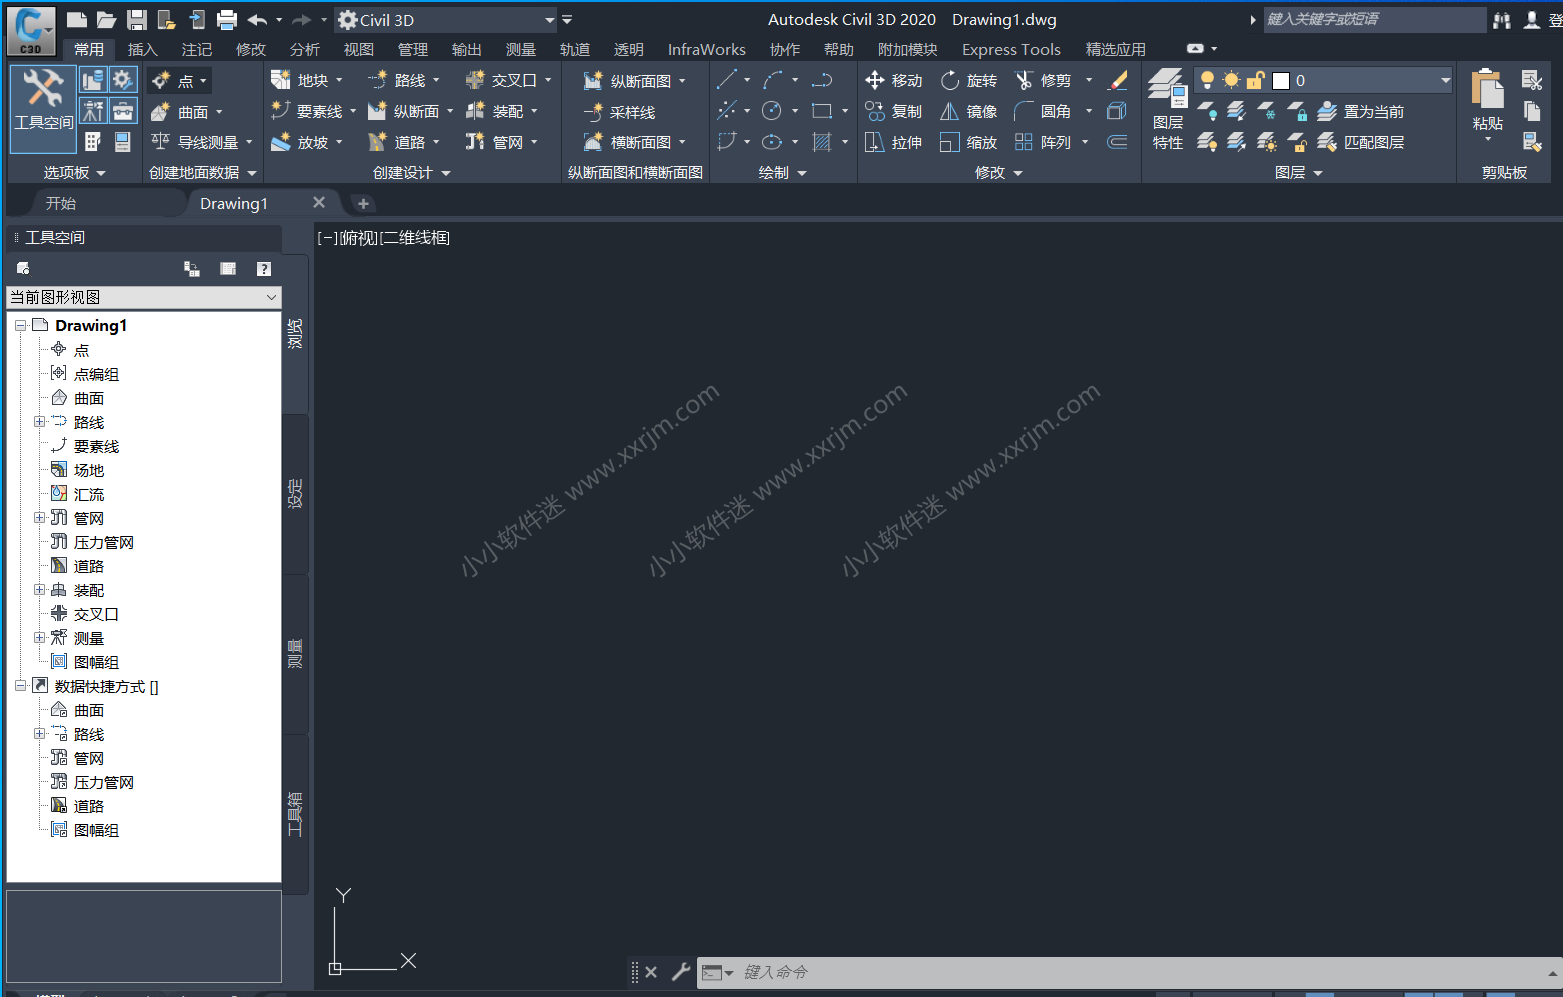Click the 交叉口 Intersection ribbon button
The width and height of the screenshot is (1563, 997).
tap(509, 80)
